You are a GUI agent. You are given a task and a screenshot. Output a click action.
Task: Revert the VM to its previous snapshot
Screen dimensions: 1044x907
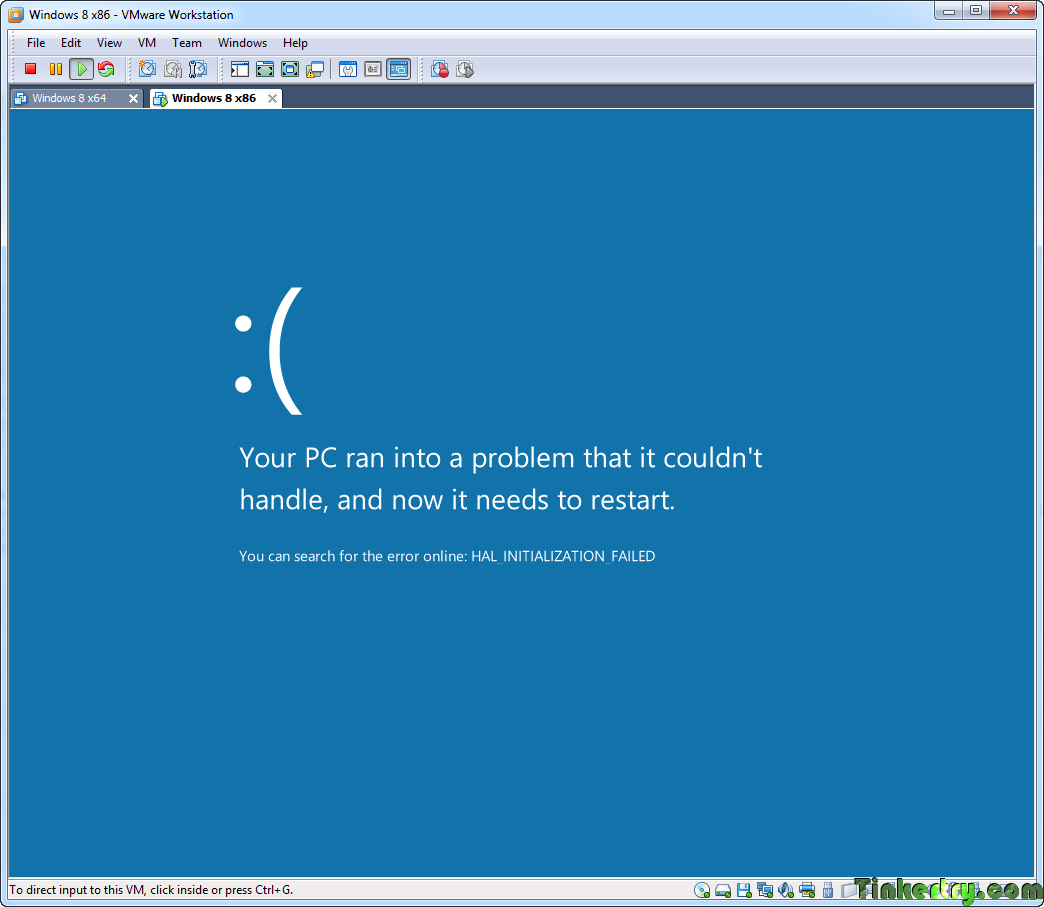tap(172, 69)
